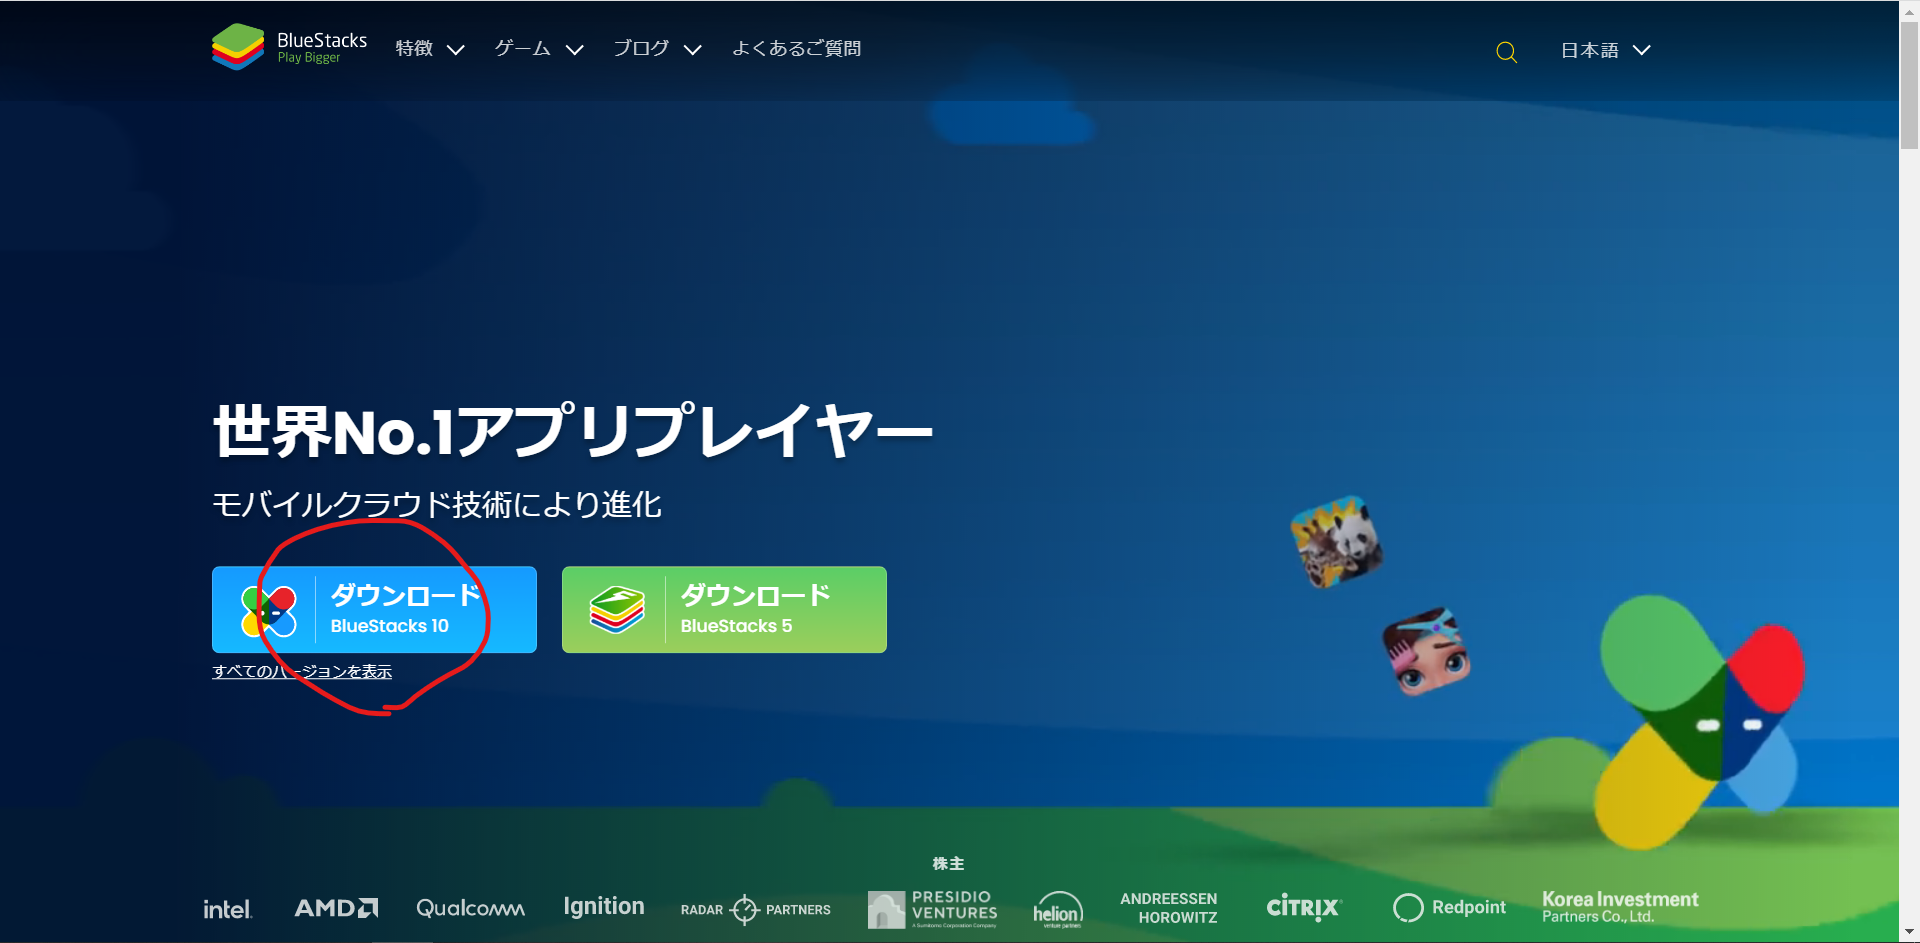Click the Redpoint investor logo

1449,907
